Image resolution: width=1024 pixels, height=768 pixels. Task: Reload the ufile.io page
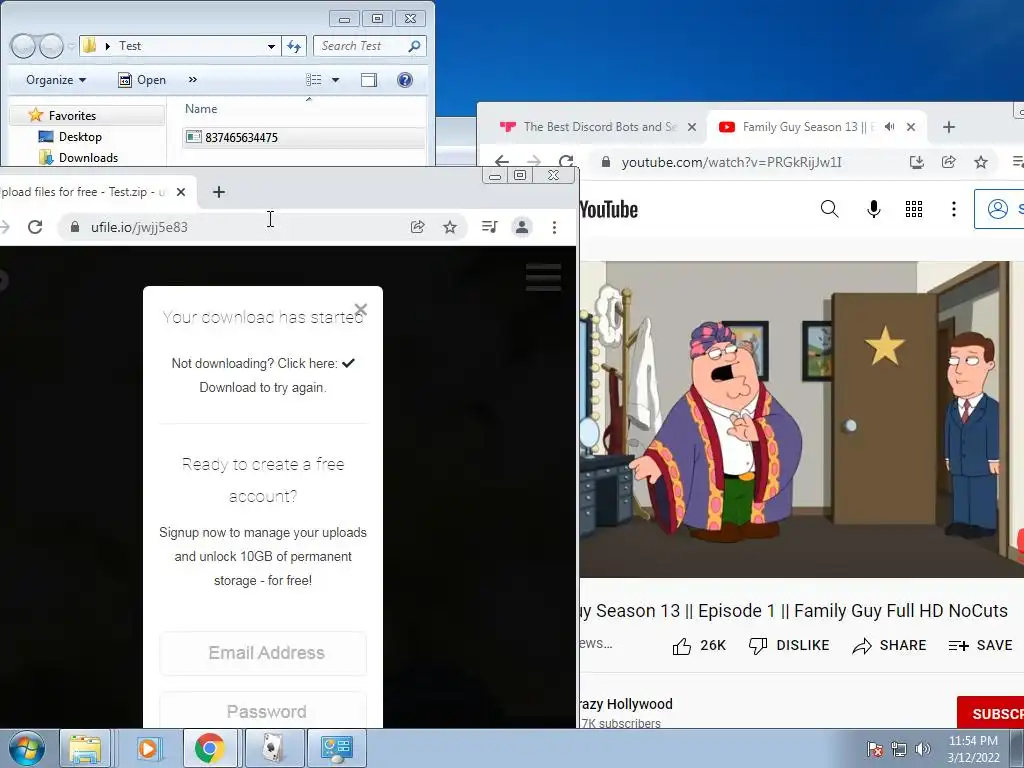[x=35, y=227]
